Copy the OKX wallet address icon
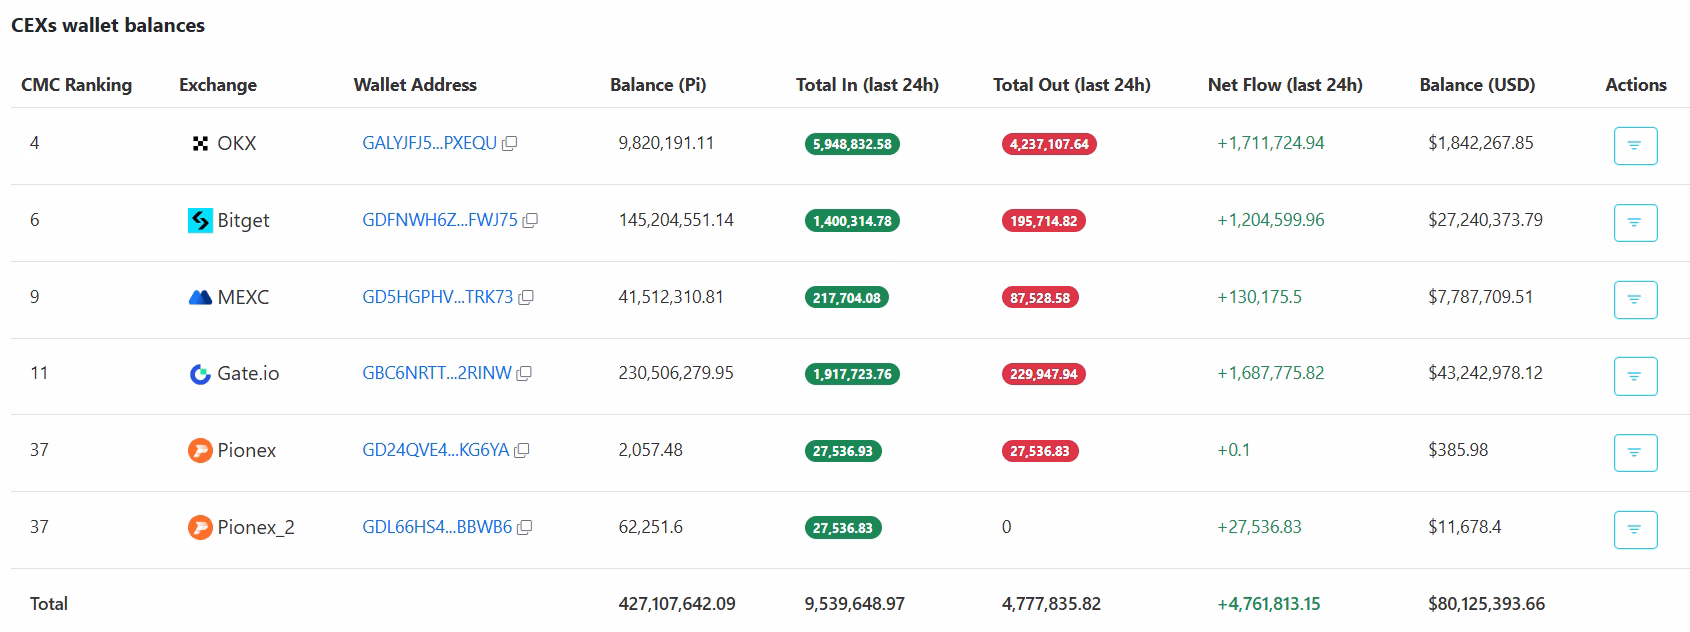This screenshot has width=1690, height=632. point(509,144)
